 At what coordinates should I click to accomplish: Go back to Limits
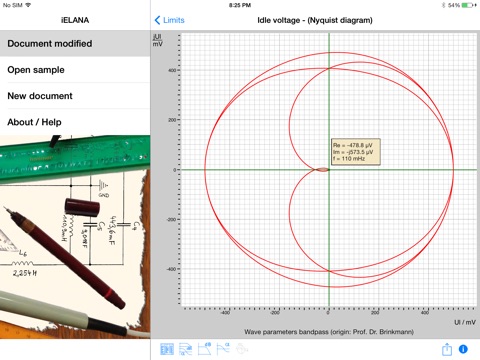click(169, 20)
